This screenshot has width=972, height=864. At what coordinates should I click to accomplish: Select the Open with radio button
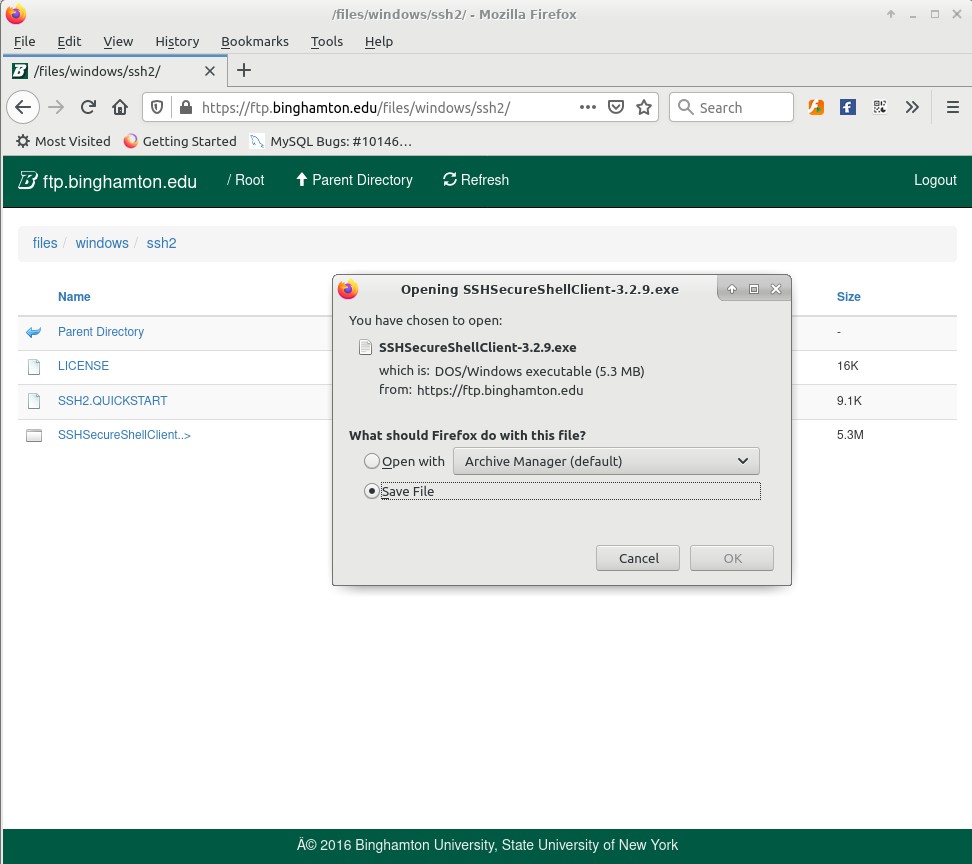click(x=372, y=461)
